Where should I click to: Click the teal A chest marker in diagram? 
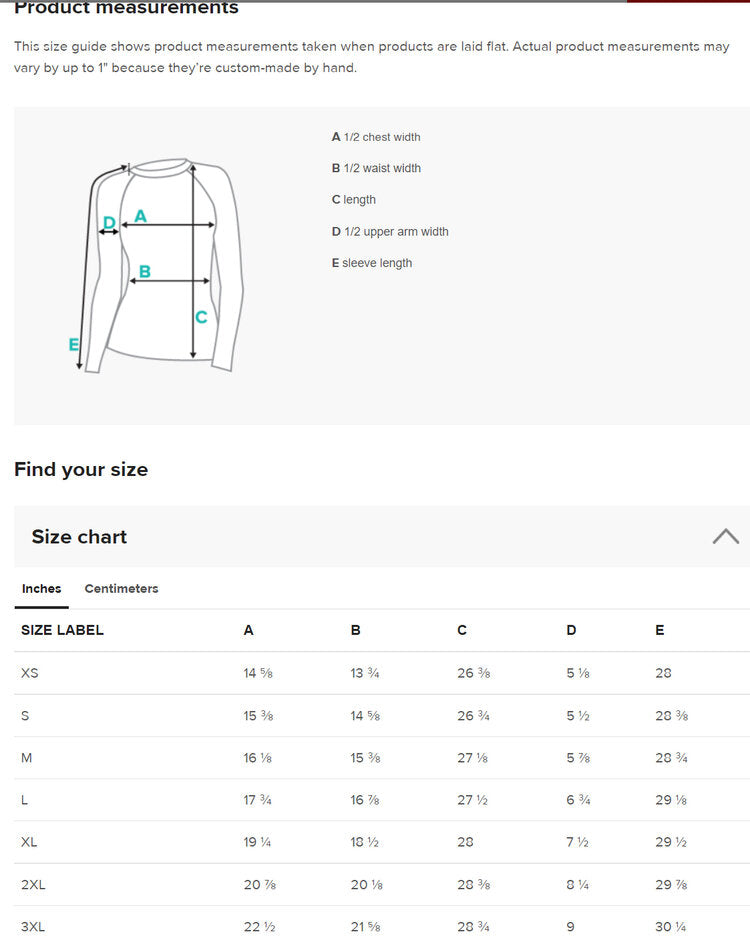coord(140,216)
